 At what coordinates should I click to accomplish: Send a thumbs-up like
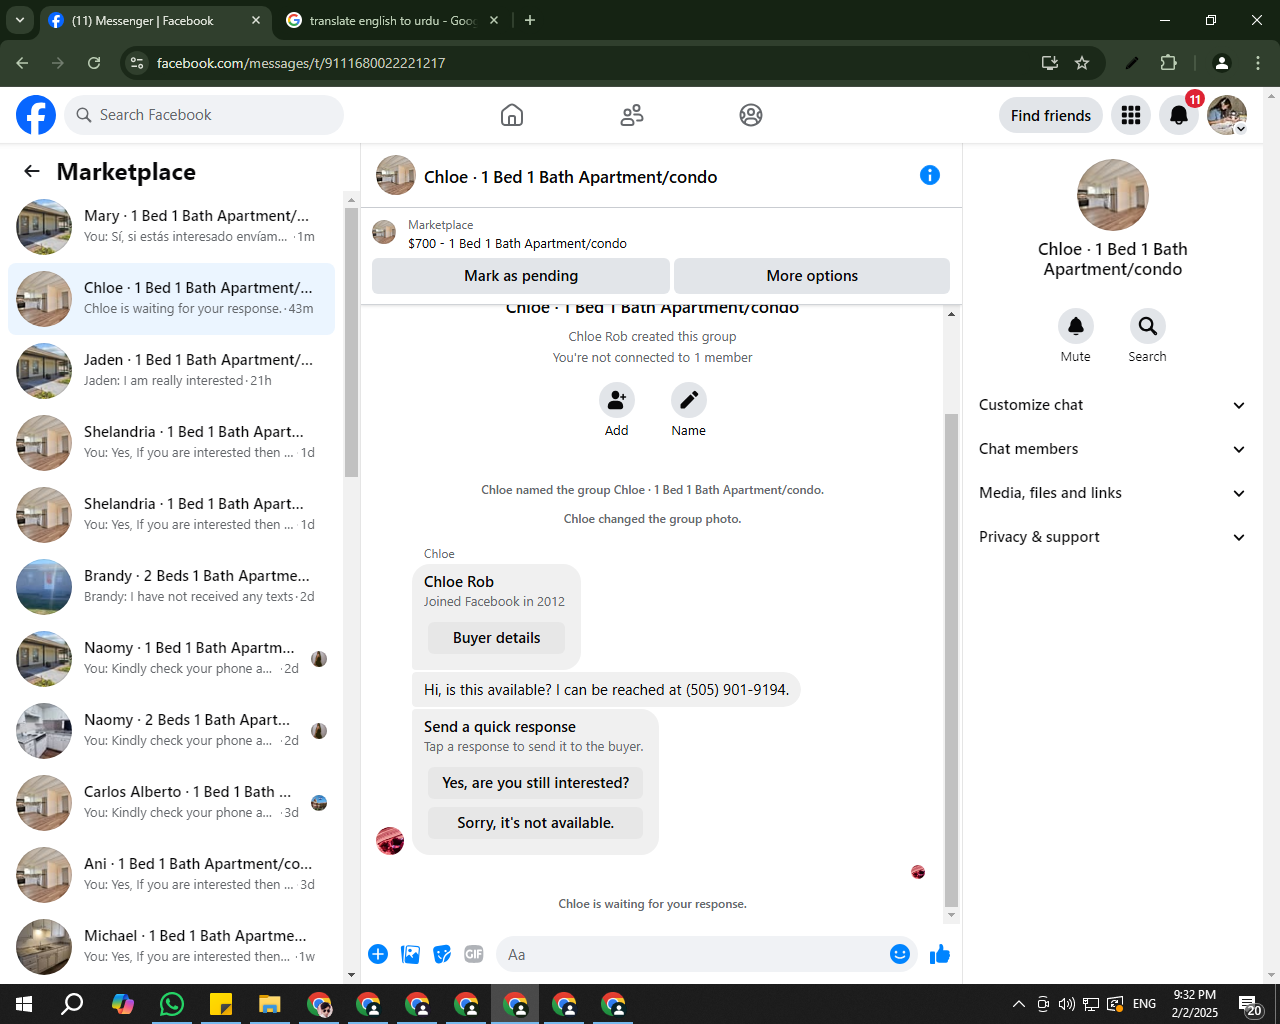[940, 954]
